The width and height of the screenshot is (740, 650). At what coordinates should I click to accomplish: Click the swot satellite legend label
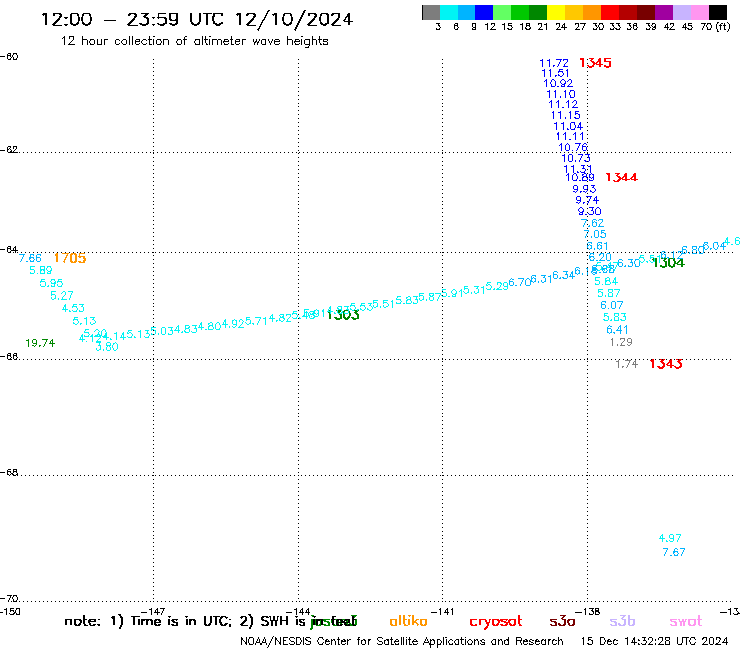click(686, 621)
